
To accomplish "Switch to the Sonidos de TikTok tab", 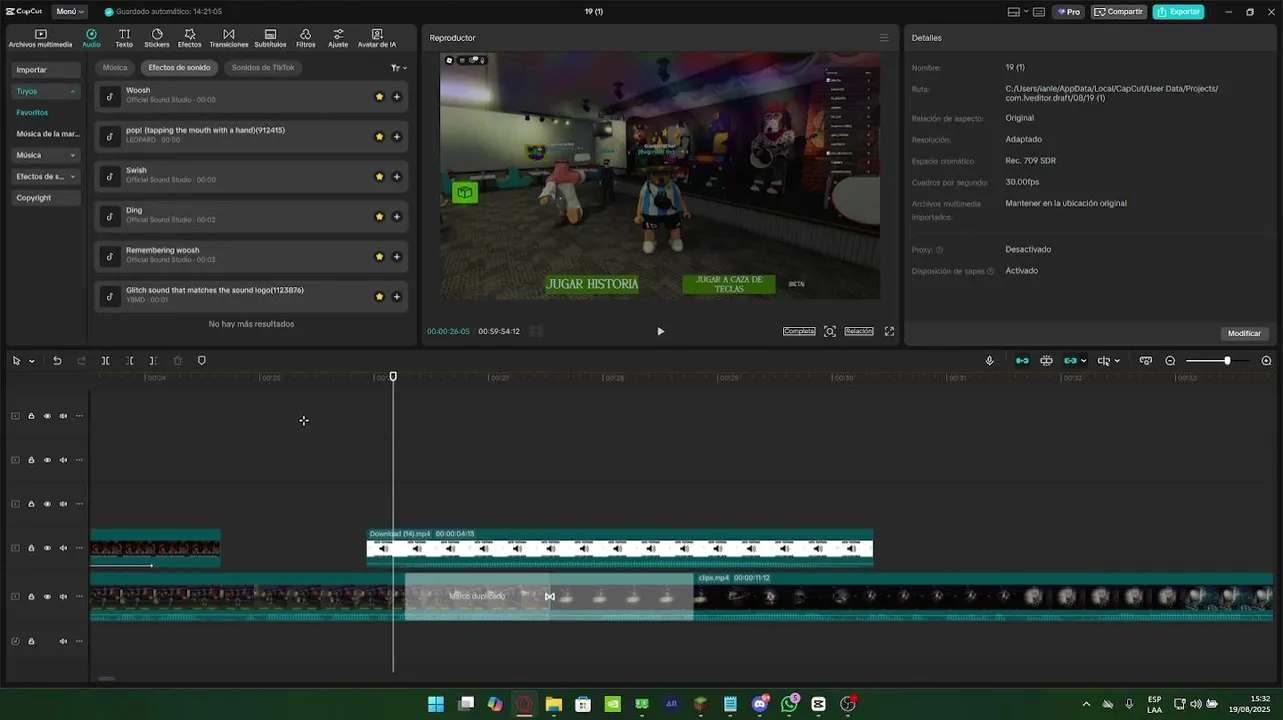I will 263,68.
